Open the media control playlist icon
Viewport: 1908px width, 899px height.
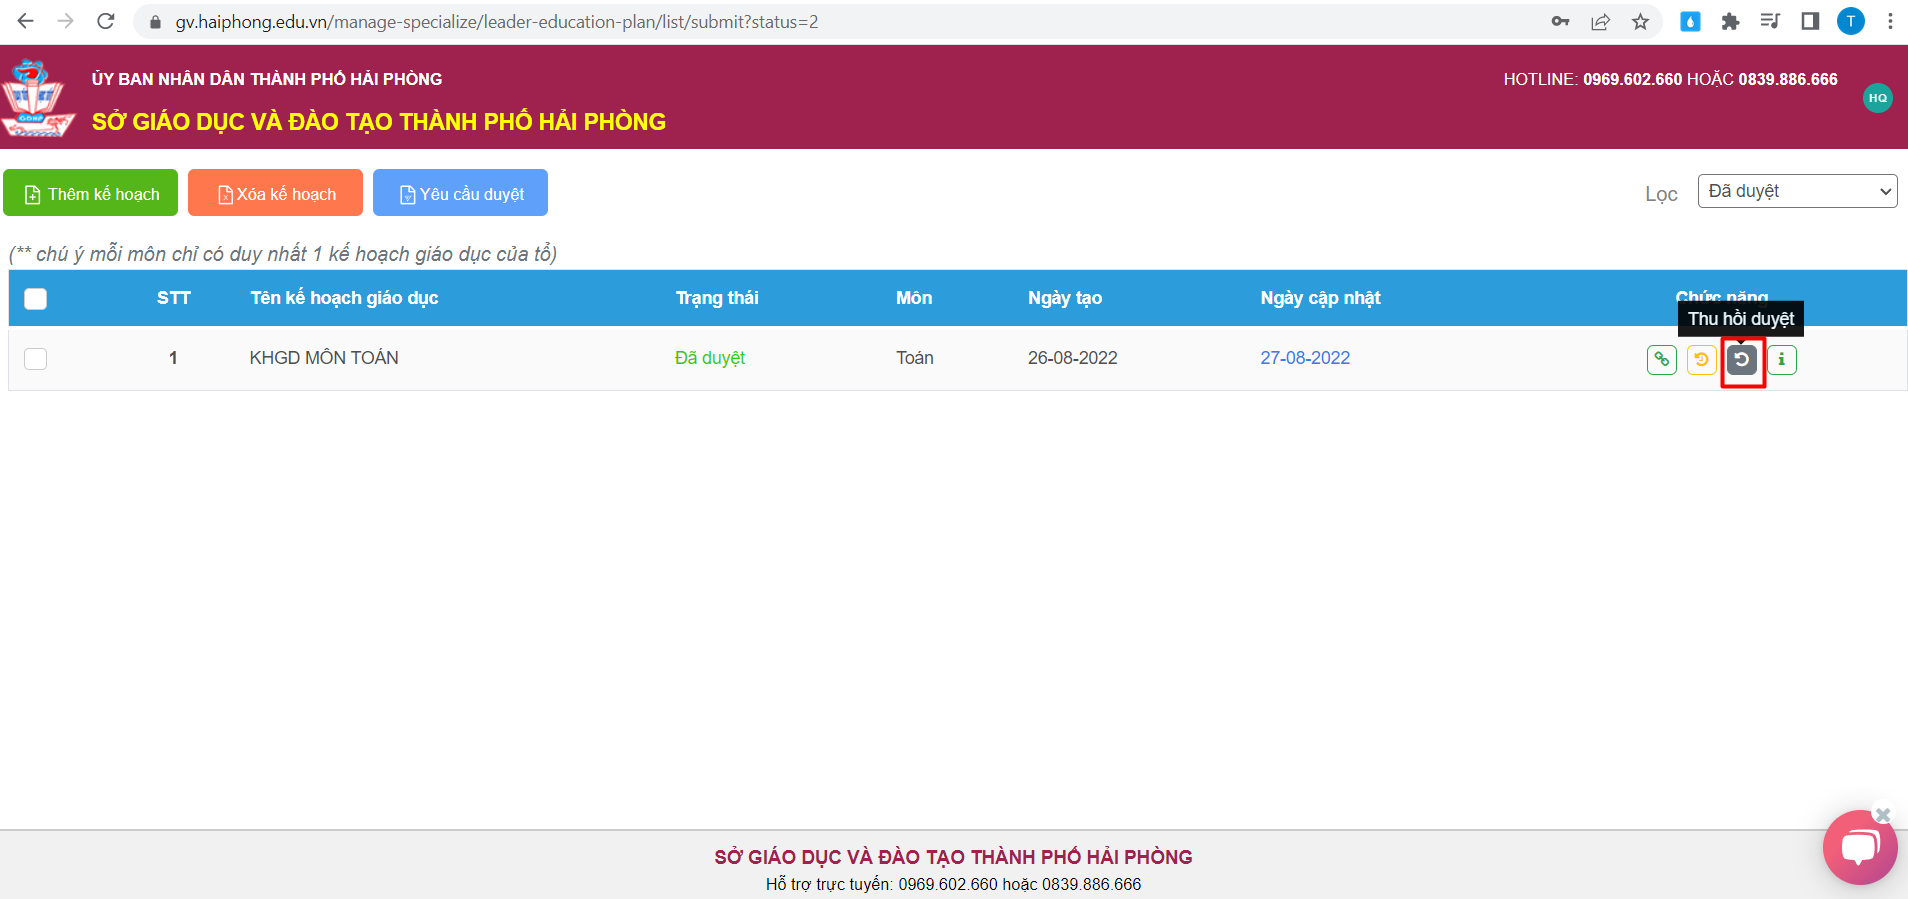point(1770,22)
